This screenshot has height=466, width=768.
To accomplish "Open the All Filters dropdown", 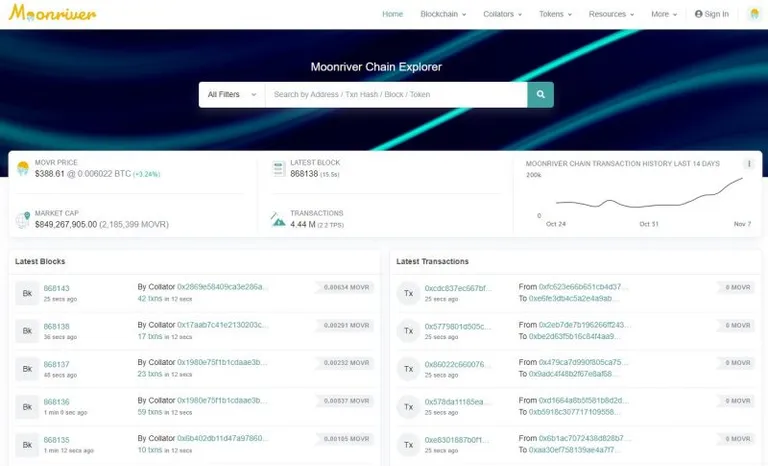I will 232,95.
